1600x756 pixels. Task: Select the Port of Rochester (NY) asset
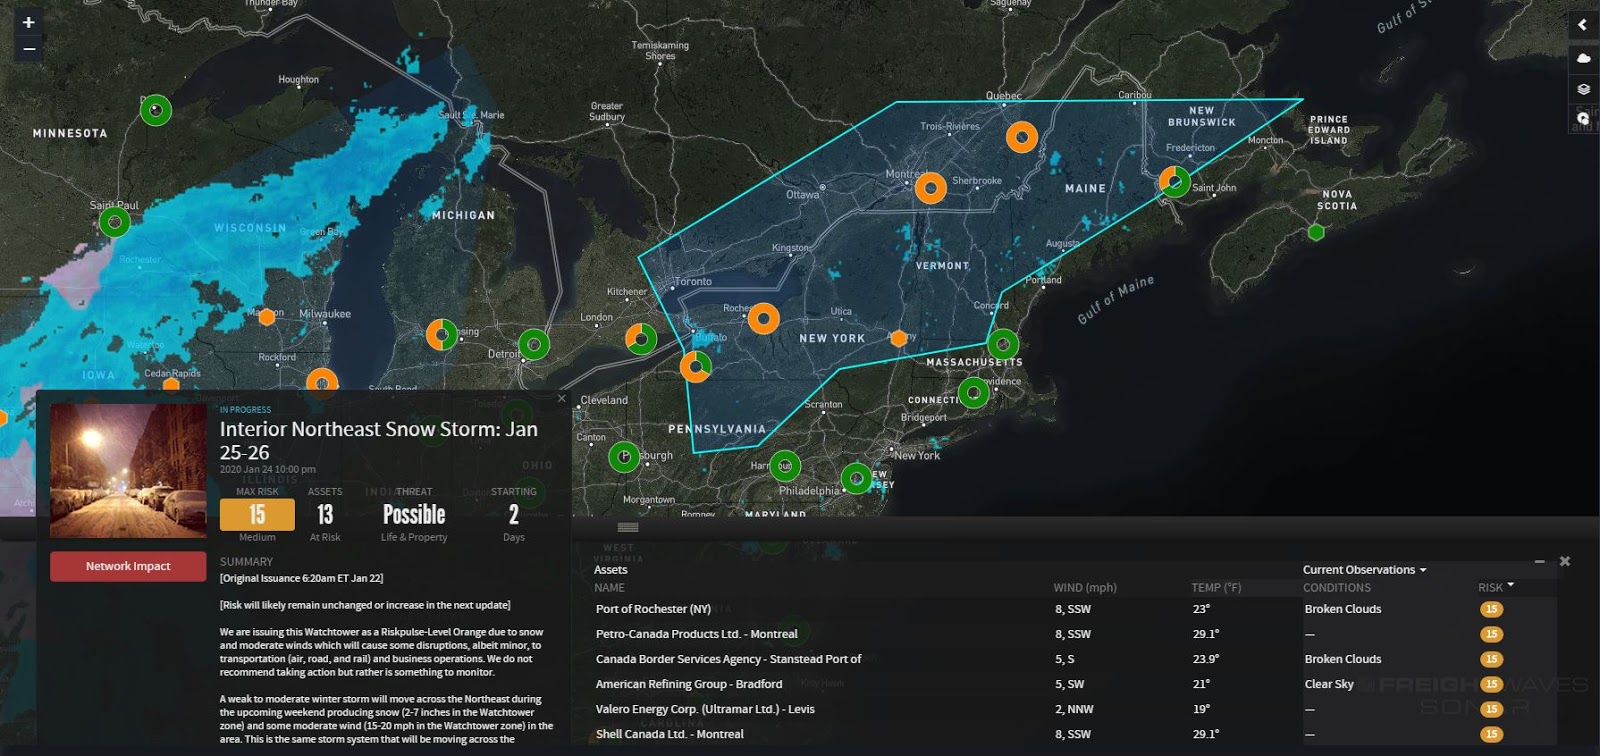653,609
